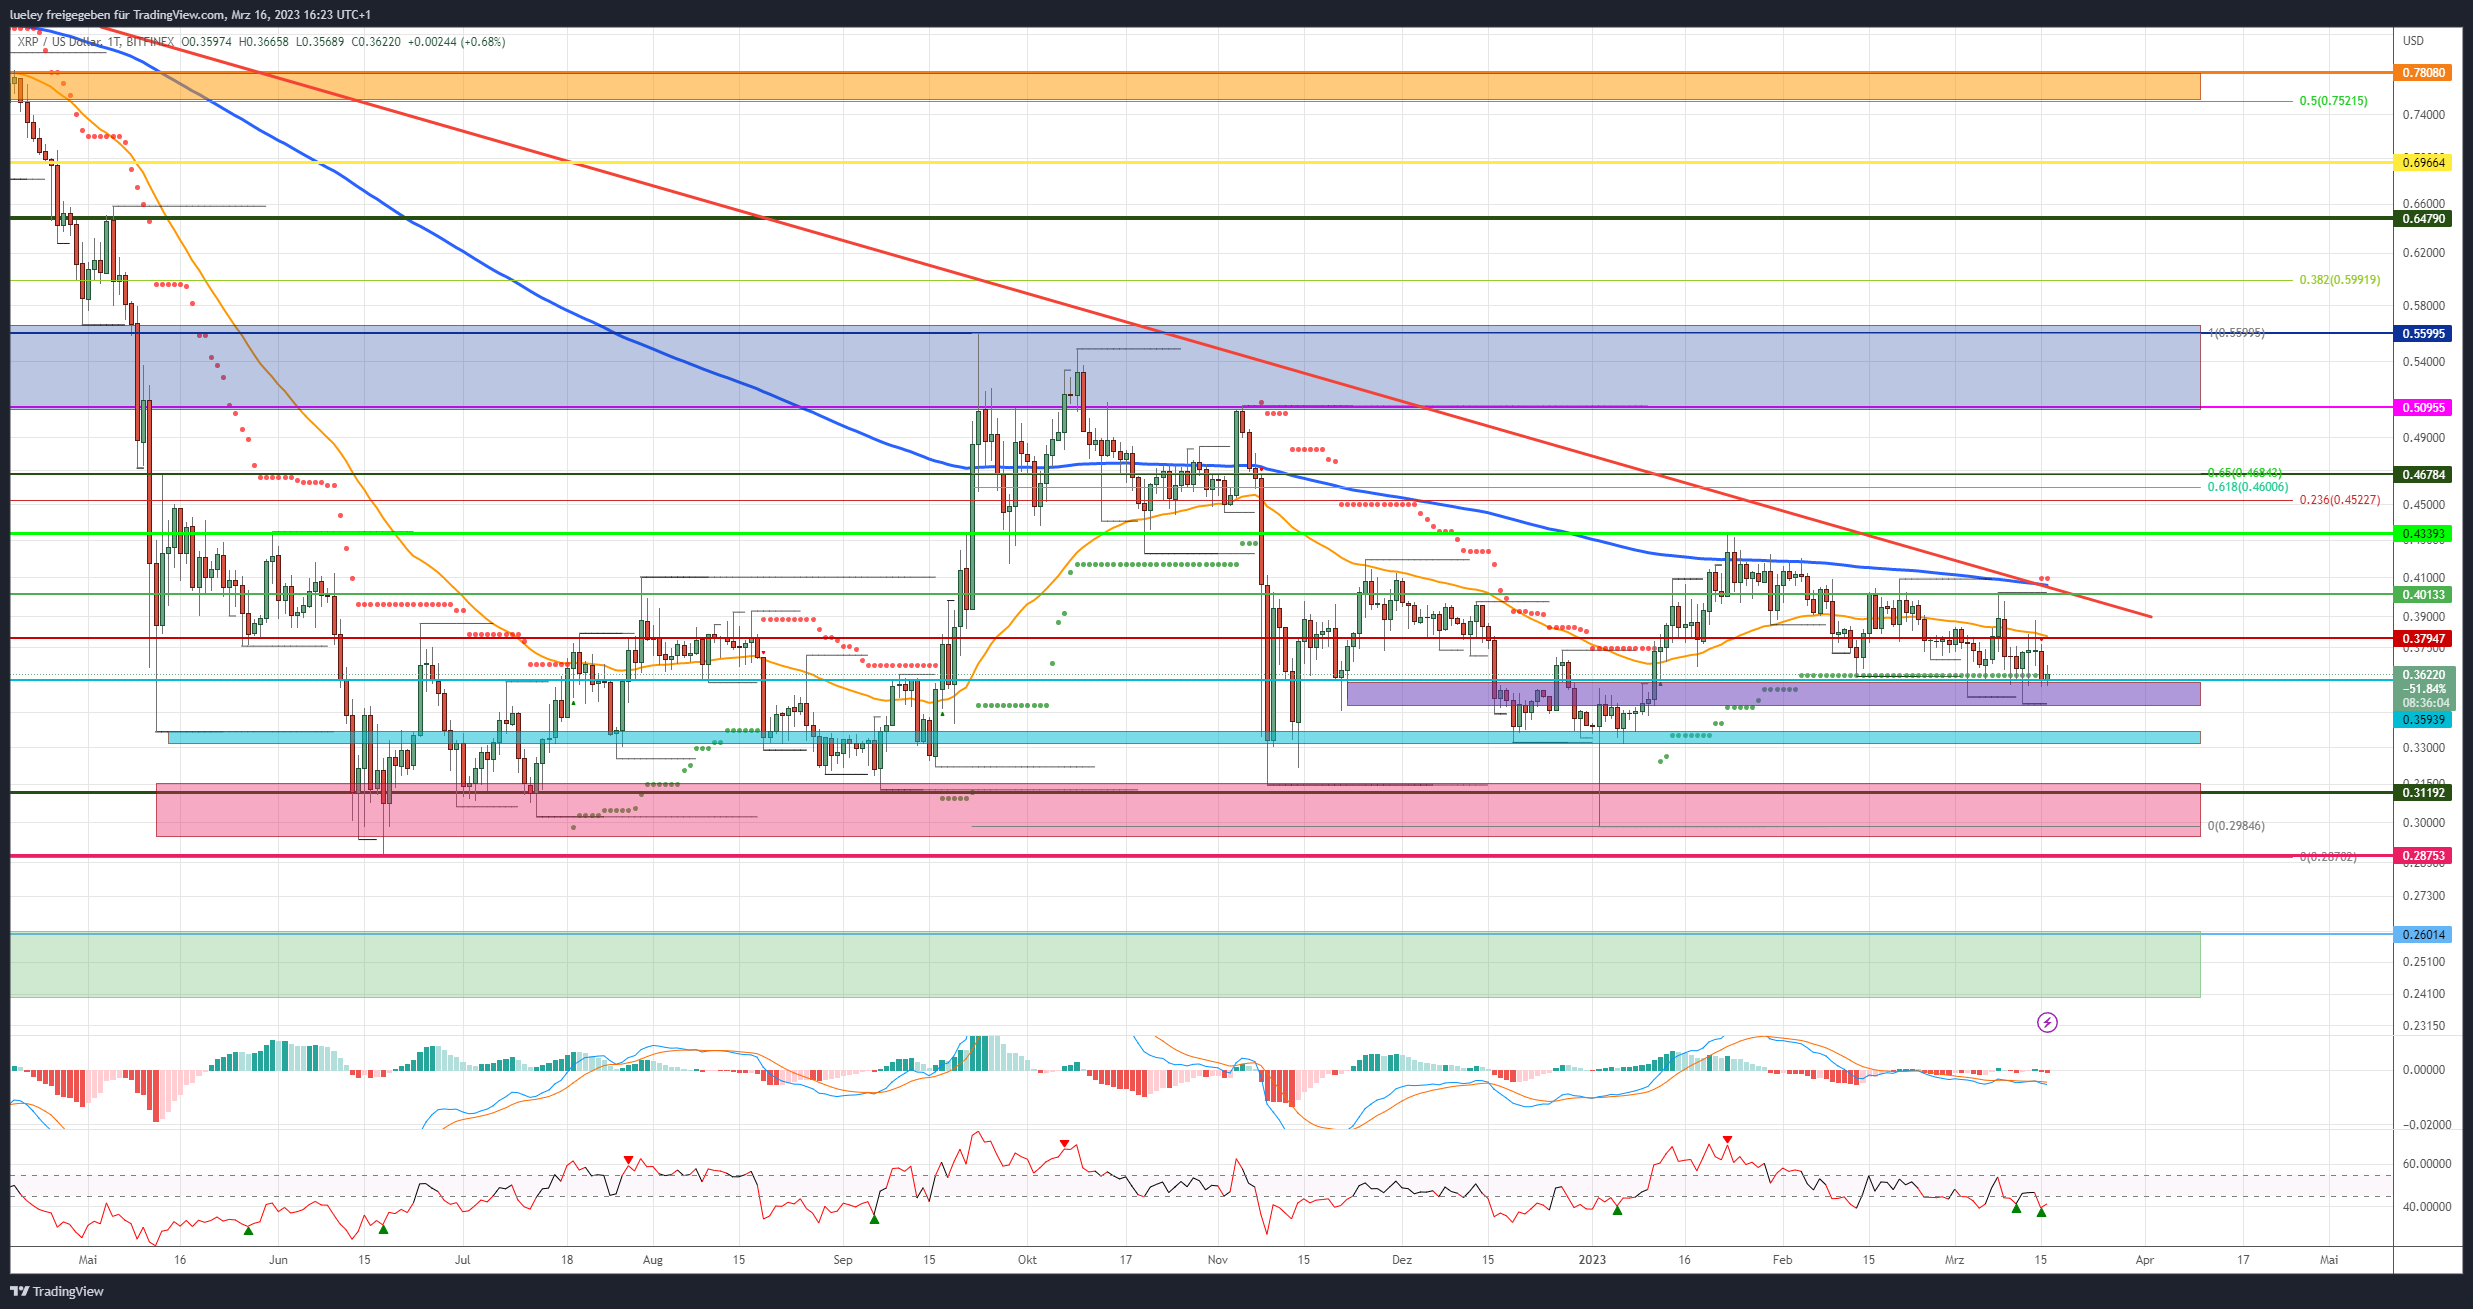Click the bright green 0.43393 price label
Screen dimensions: 2473x1309
(2423, 534)
